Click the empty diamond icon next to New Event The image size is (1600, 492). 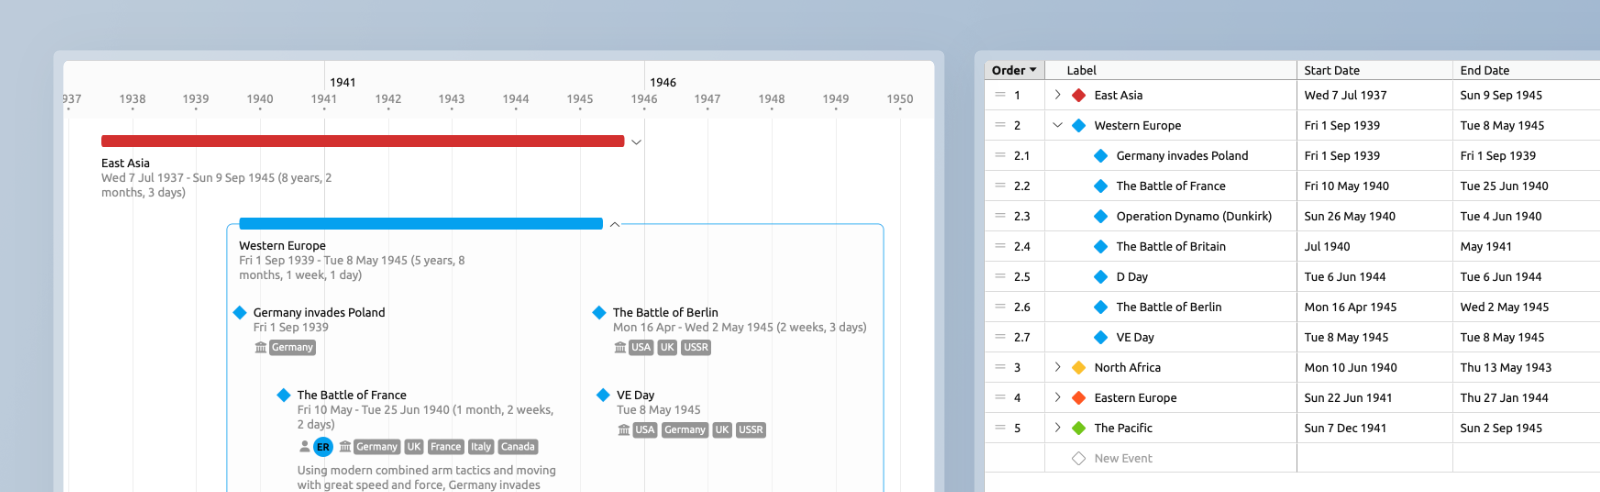click(1079, 458)
